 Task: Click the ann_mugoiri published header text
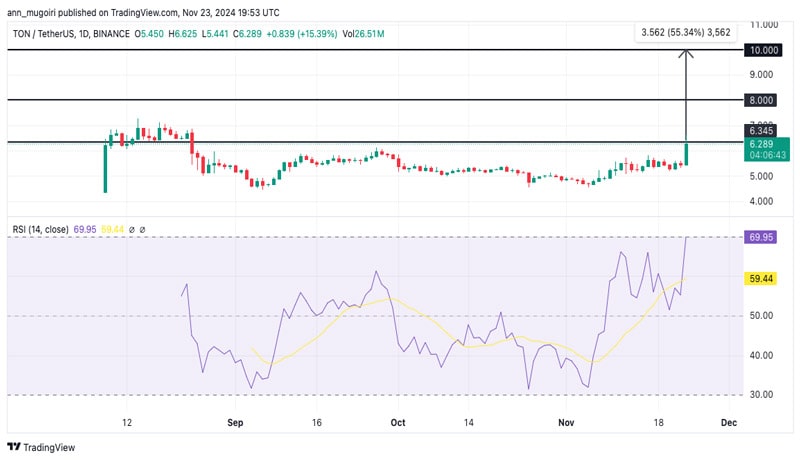coord(143,12)
